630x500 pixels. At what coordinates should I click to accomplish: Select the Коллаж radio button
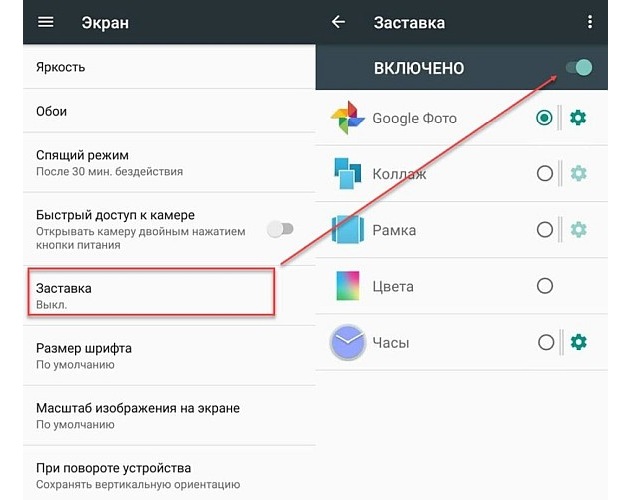[545, 174]
